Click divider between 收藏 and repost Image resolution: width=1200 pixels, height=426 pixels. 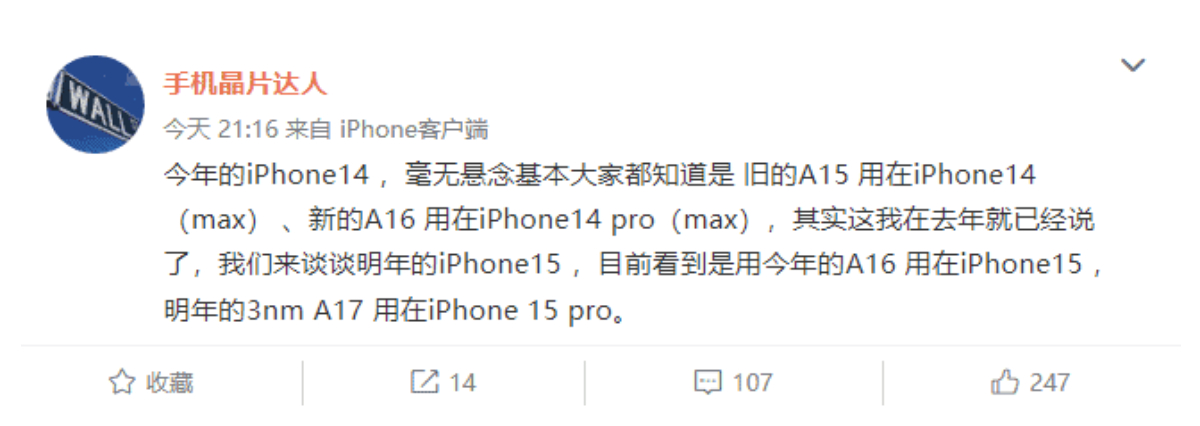303,382
